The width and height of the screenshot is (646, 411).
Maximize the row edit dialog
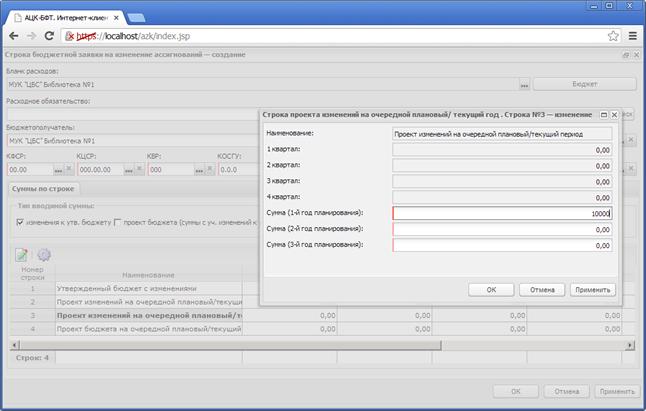603,115
